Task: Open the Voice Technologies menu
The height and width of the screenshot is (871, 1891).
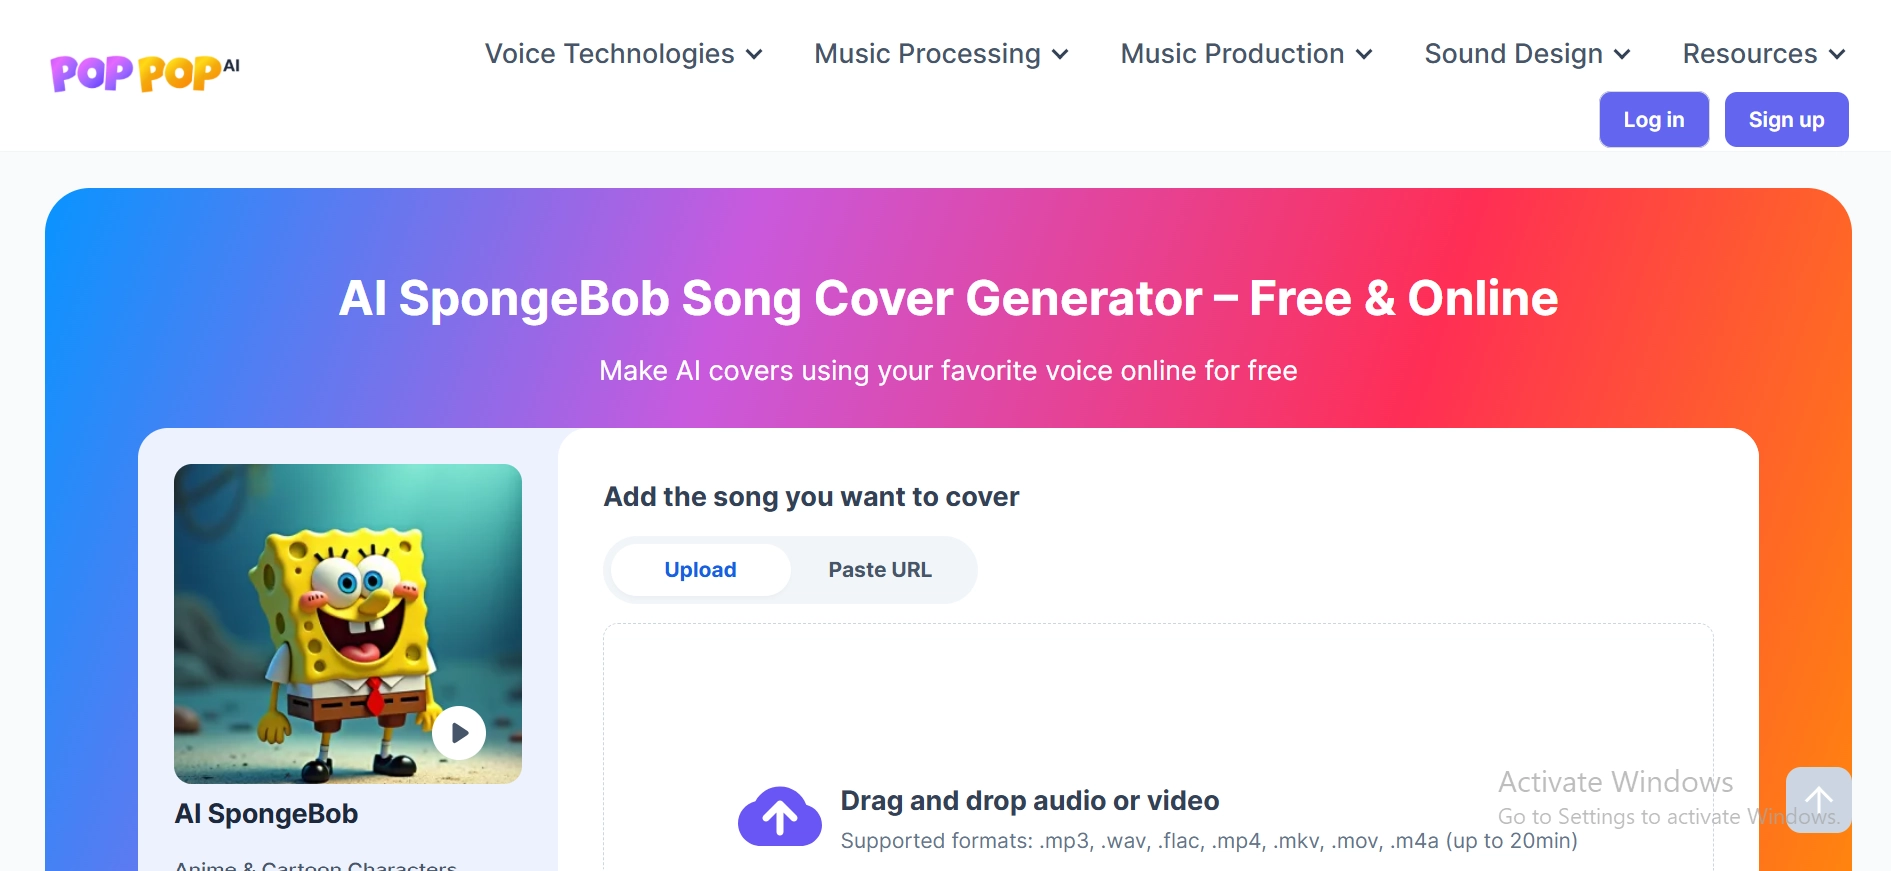Action: 609,55
